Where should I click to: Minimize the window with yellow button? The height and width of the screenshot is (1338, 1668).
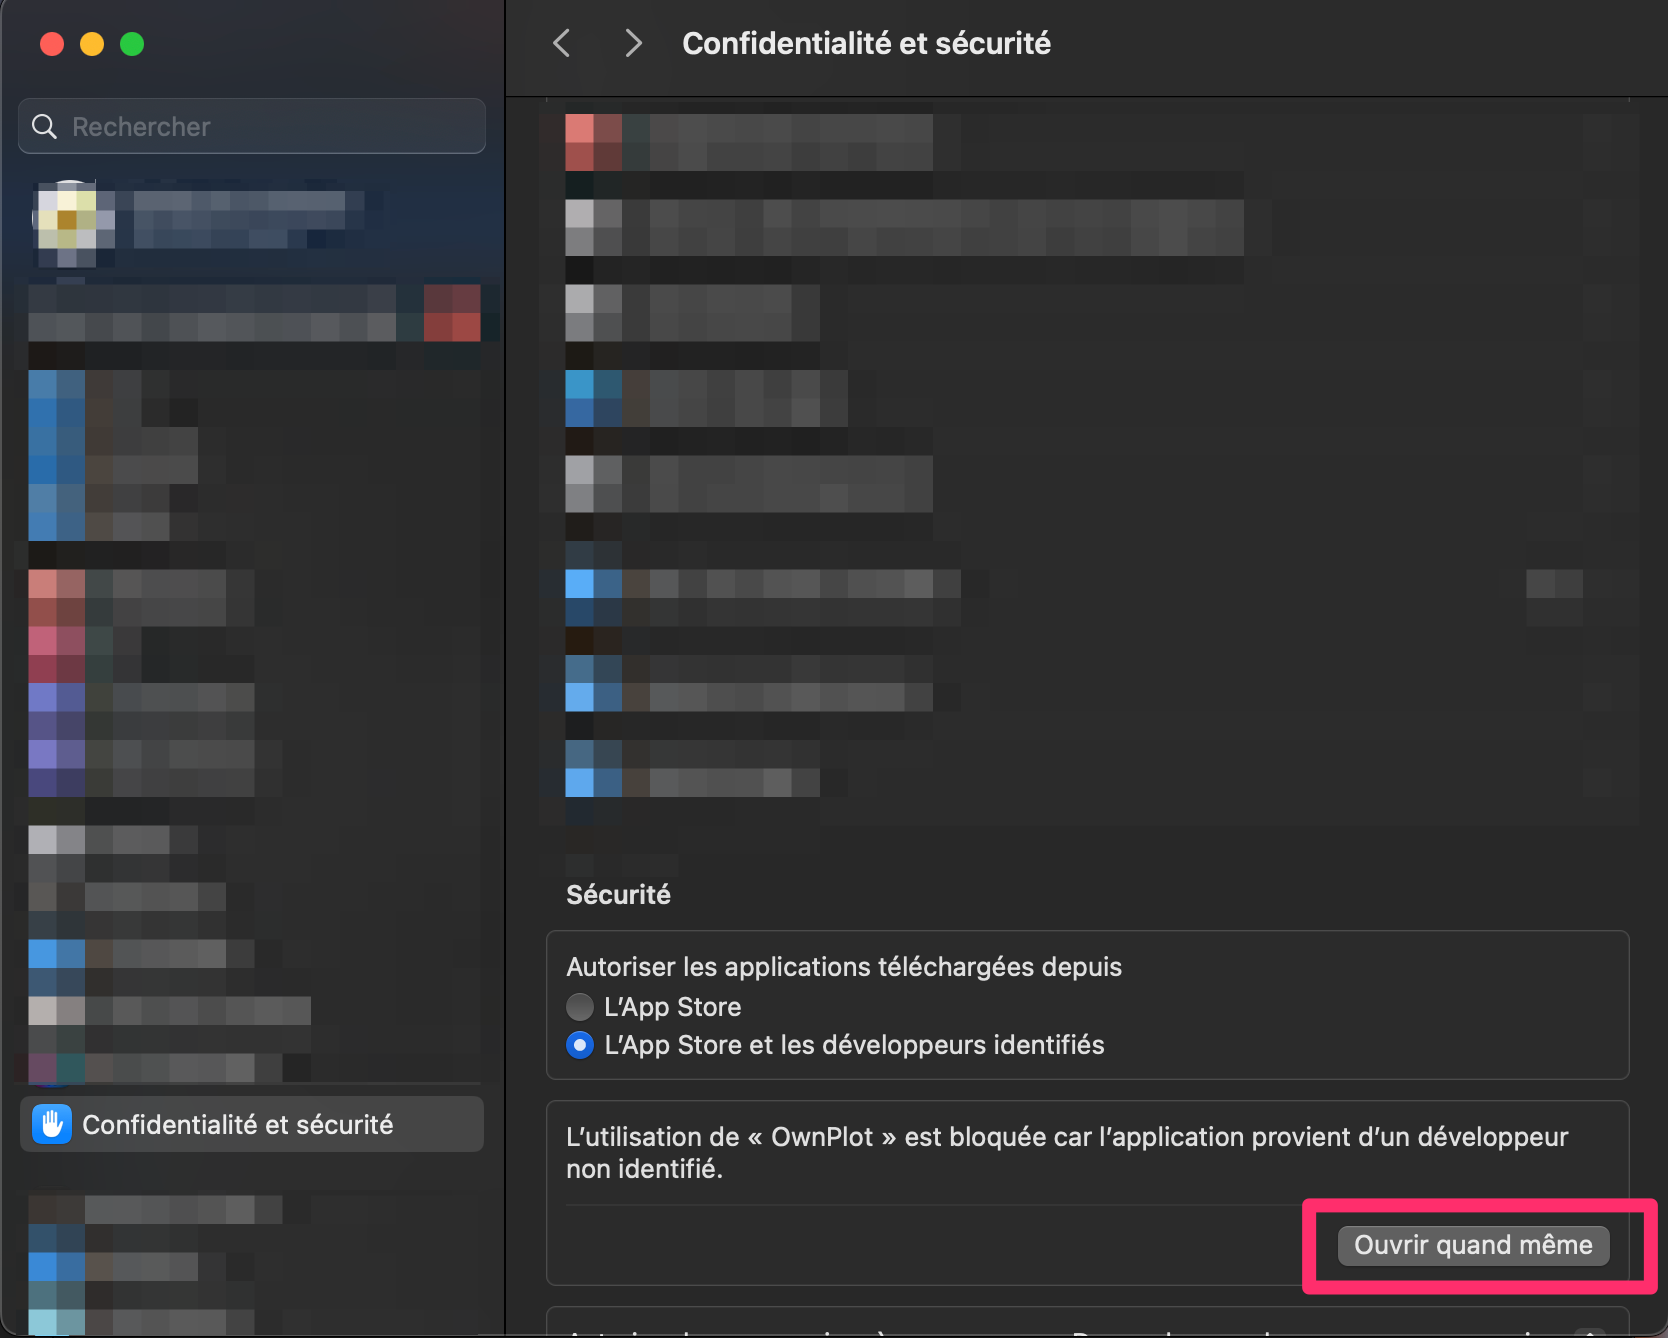click(x=92, y=44)
